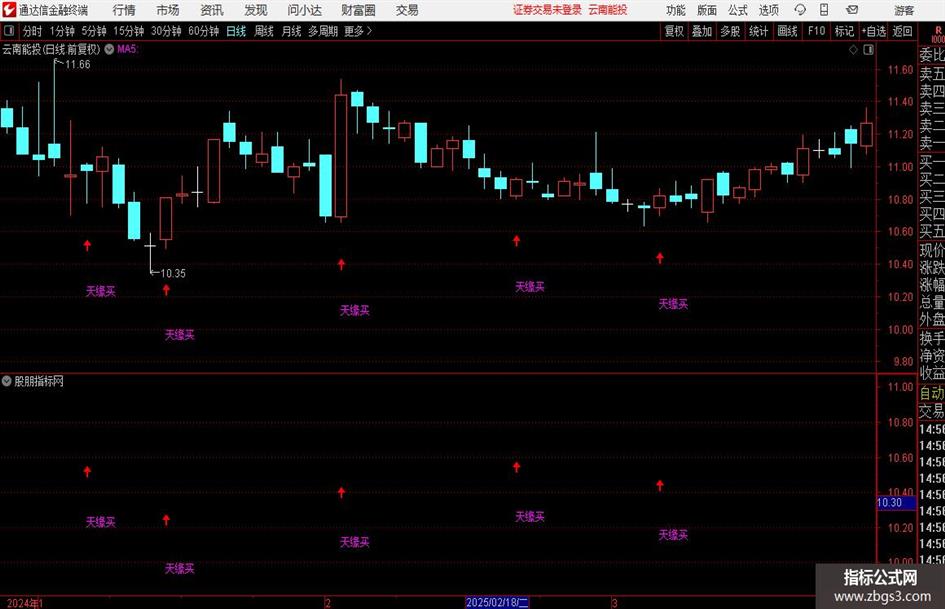Click the 2025/02/18/二 date marker
The width and height of the screenshot is (945, 609).
[x=497, y=602]
